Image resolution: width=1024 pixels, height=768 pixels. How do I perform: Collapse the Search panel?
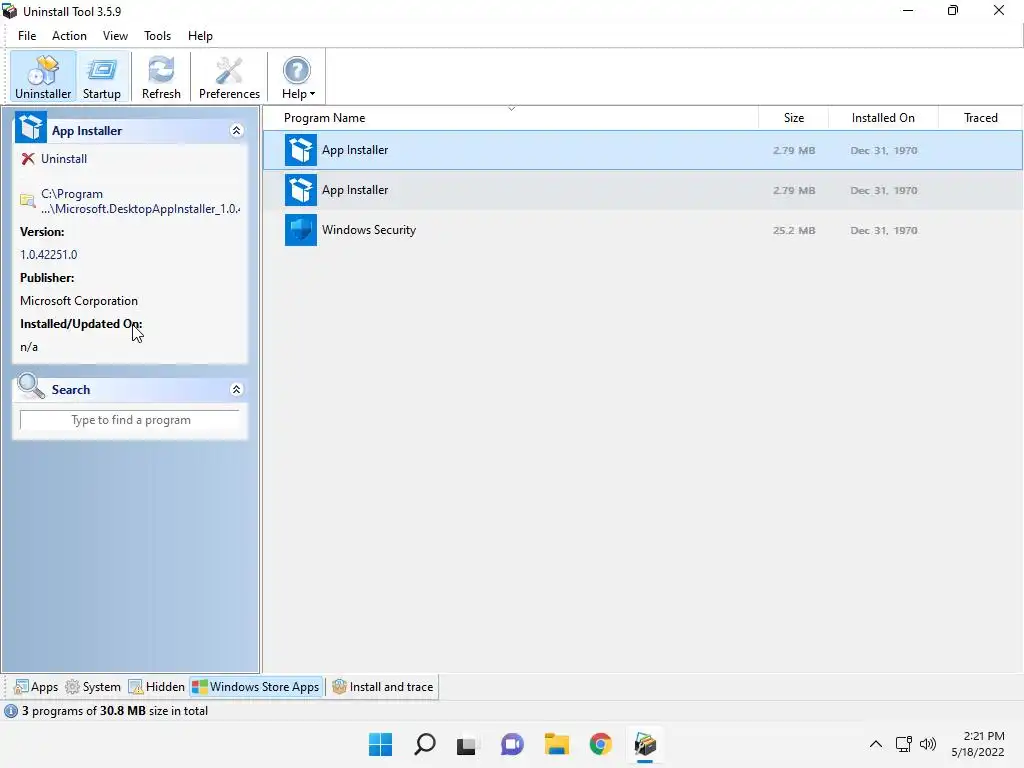(236, 389)
